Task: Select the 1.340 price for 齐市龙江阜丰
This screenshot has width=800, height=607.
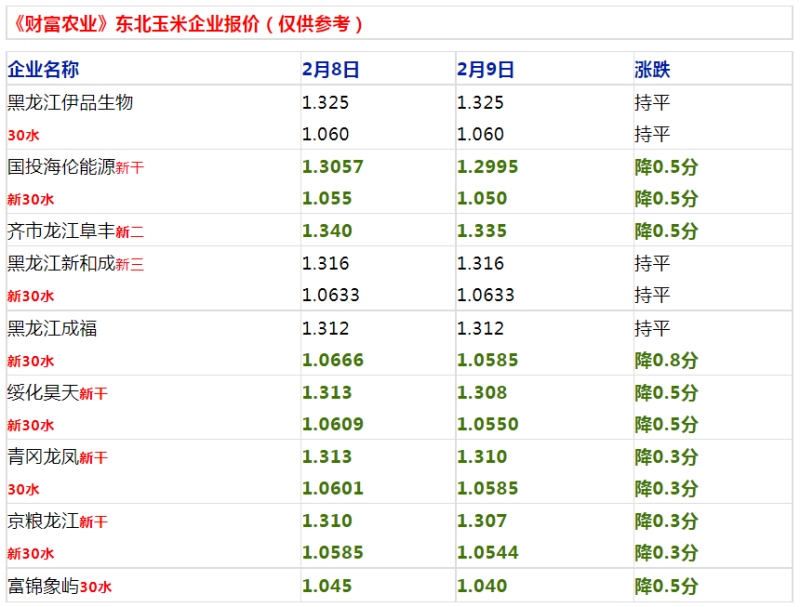Action: point(327,231)
